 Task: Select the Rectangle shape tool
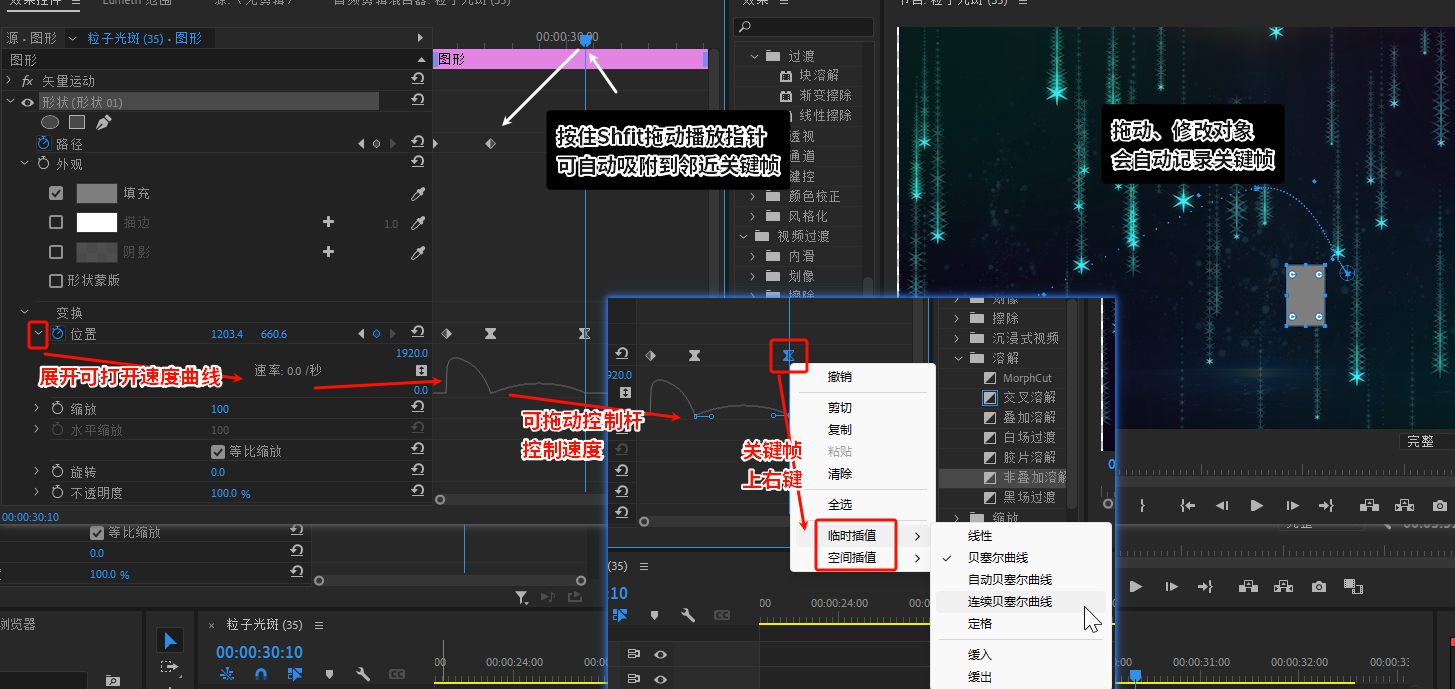pos(77,122)
